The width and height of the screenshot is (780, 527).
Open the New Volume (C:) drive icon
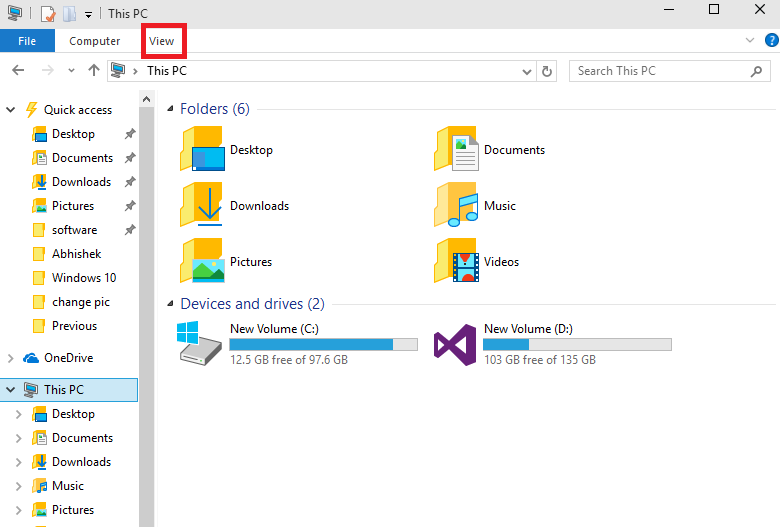coord(199,343)
